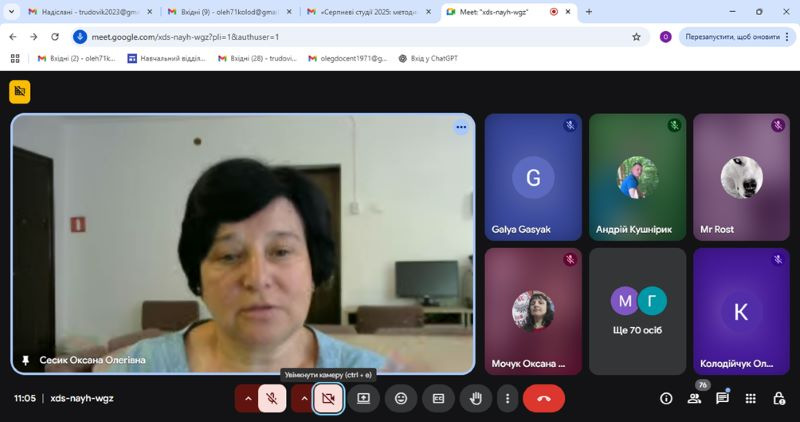This screenshot has height=422, width=800.
Task: Open host controls lock icon
Action: [779, 399]
